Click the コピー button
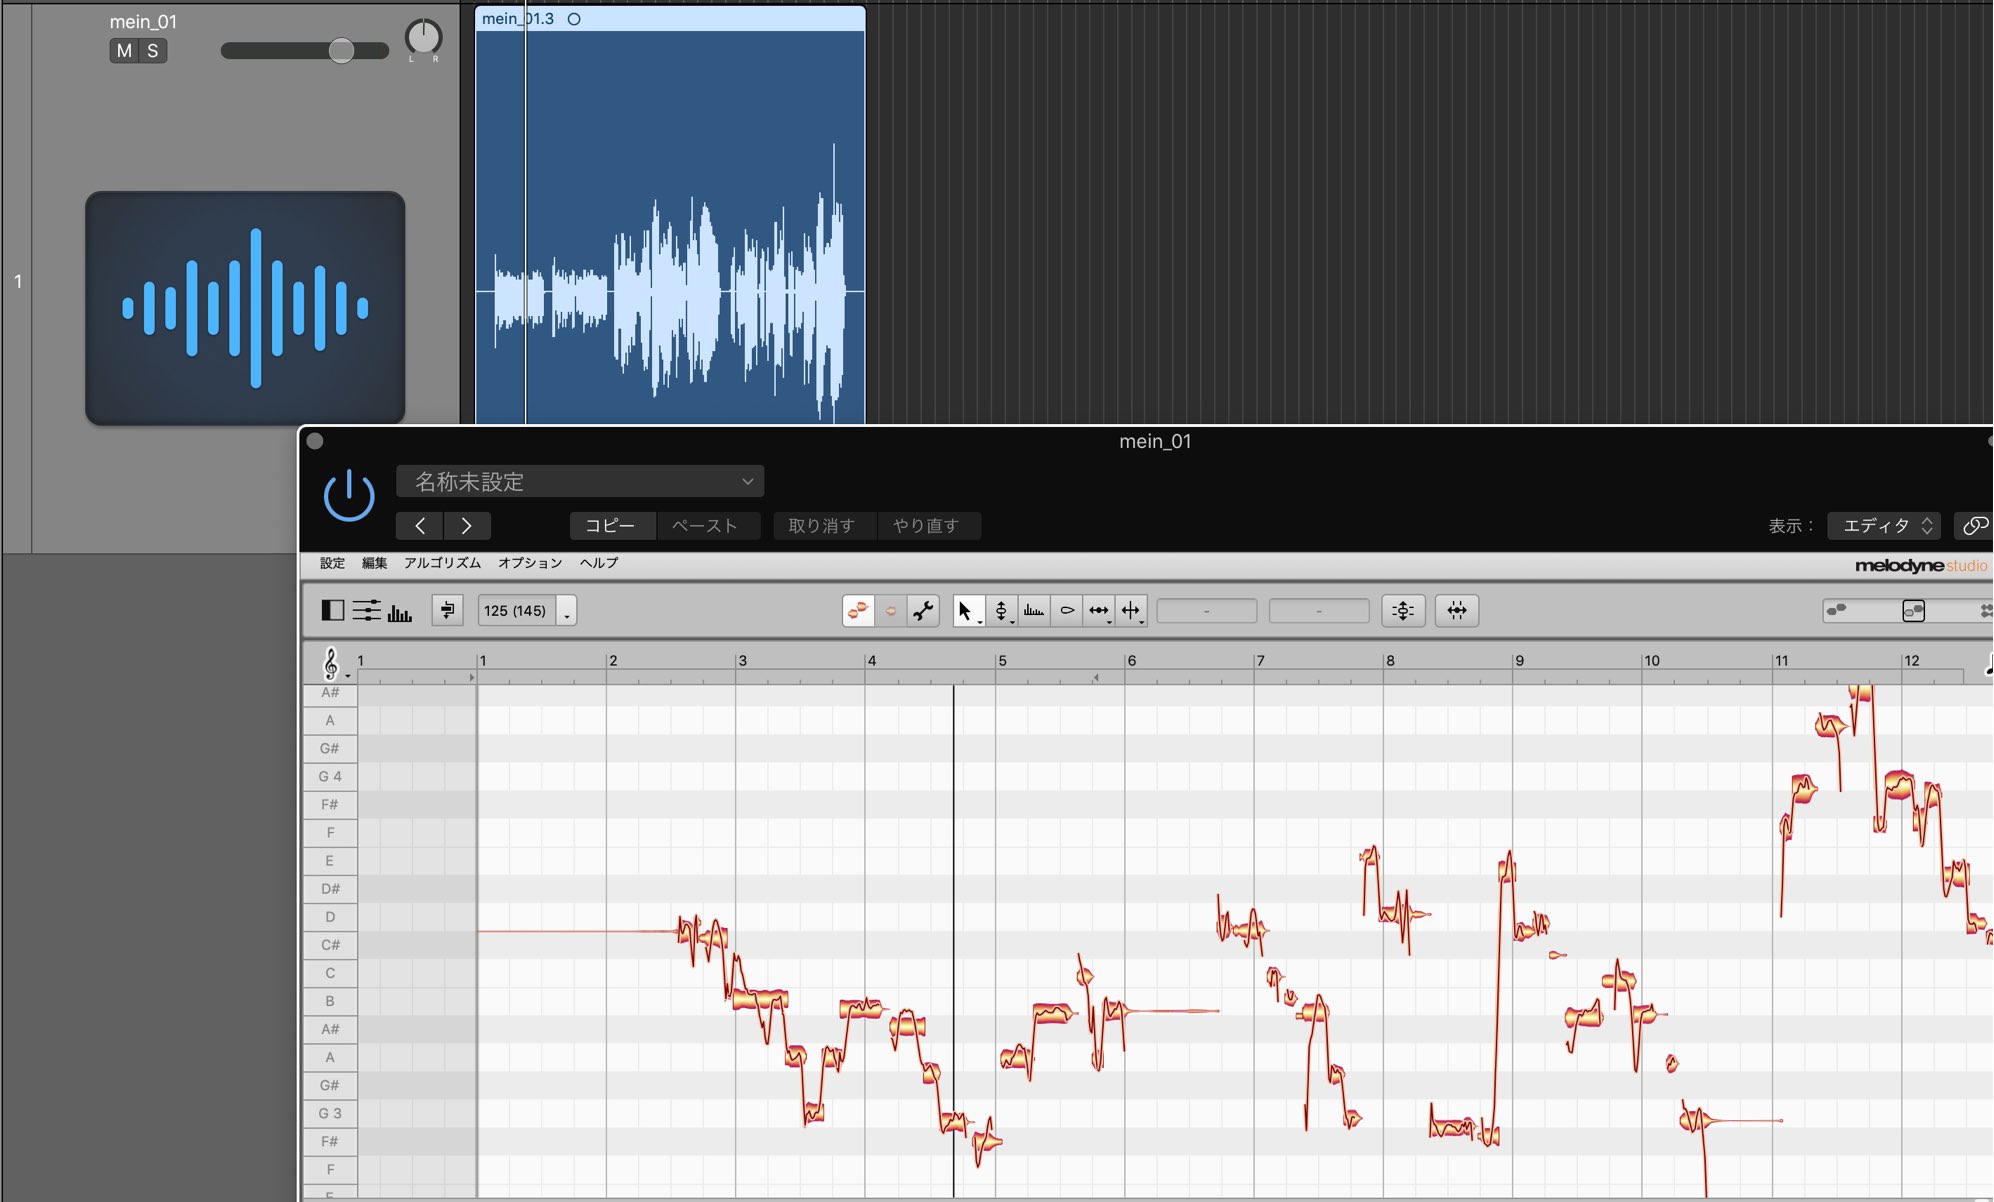Viewport: 1994px width, 1202px height. point(610,525)
